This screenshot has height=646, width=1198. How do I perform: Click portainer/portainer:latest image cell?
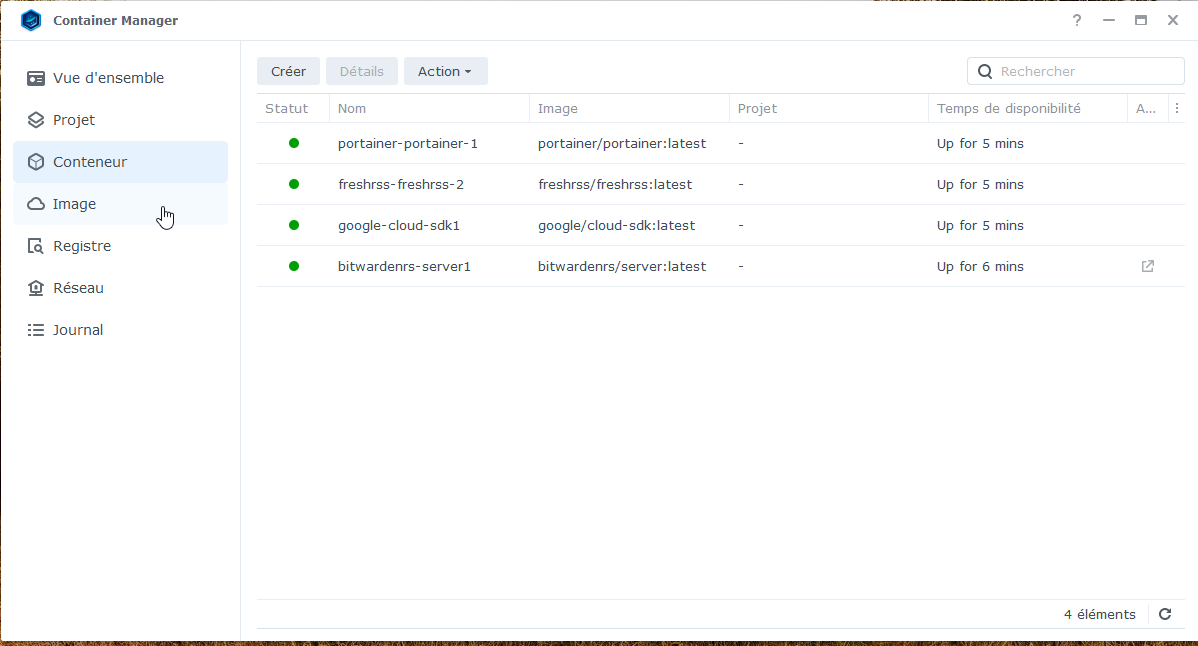622,144
